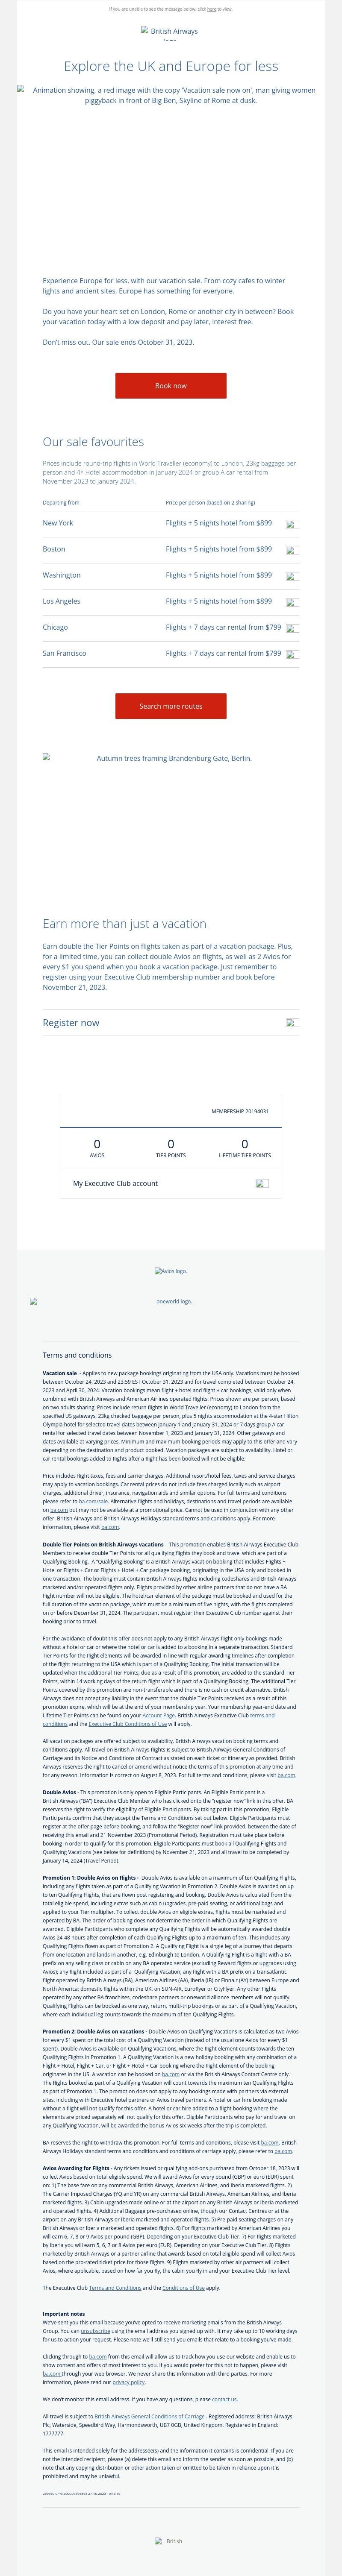Click the arrow icon beside Register now
This screenshot has width=342, height=2576.
[292, 1023]
